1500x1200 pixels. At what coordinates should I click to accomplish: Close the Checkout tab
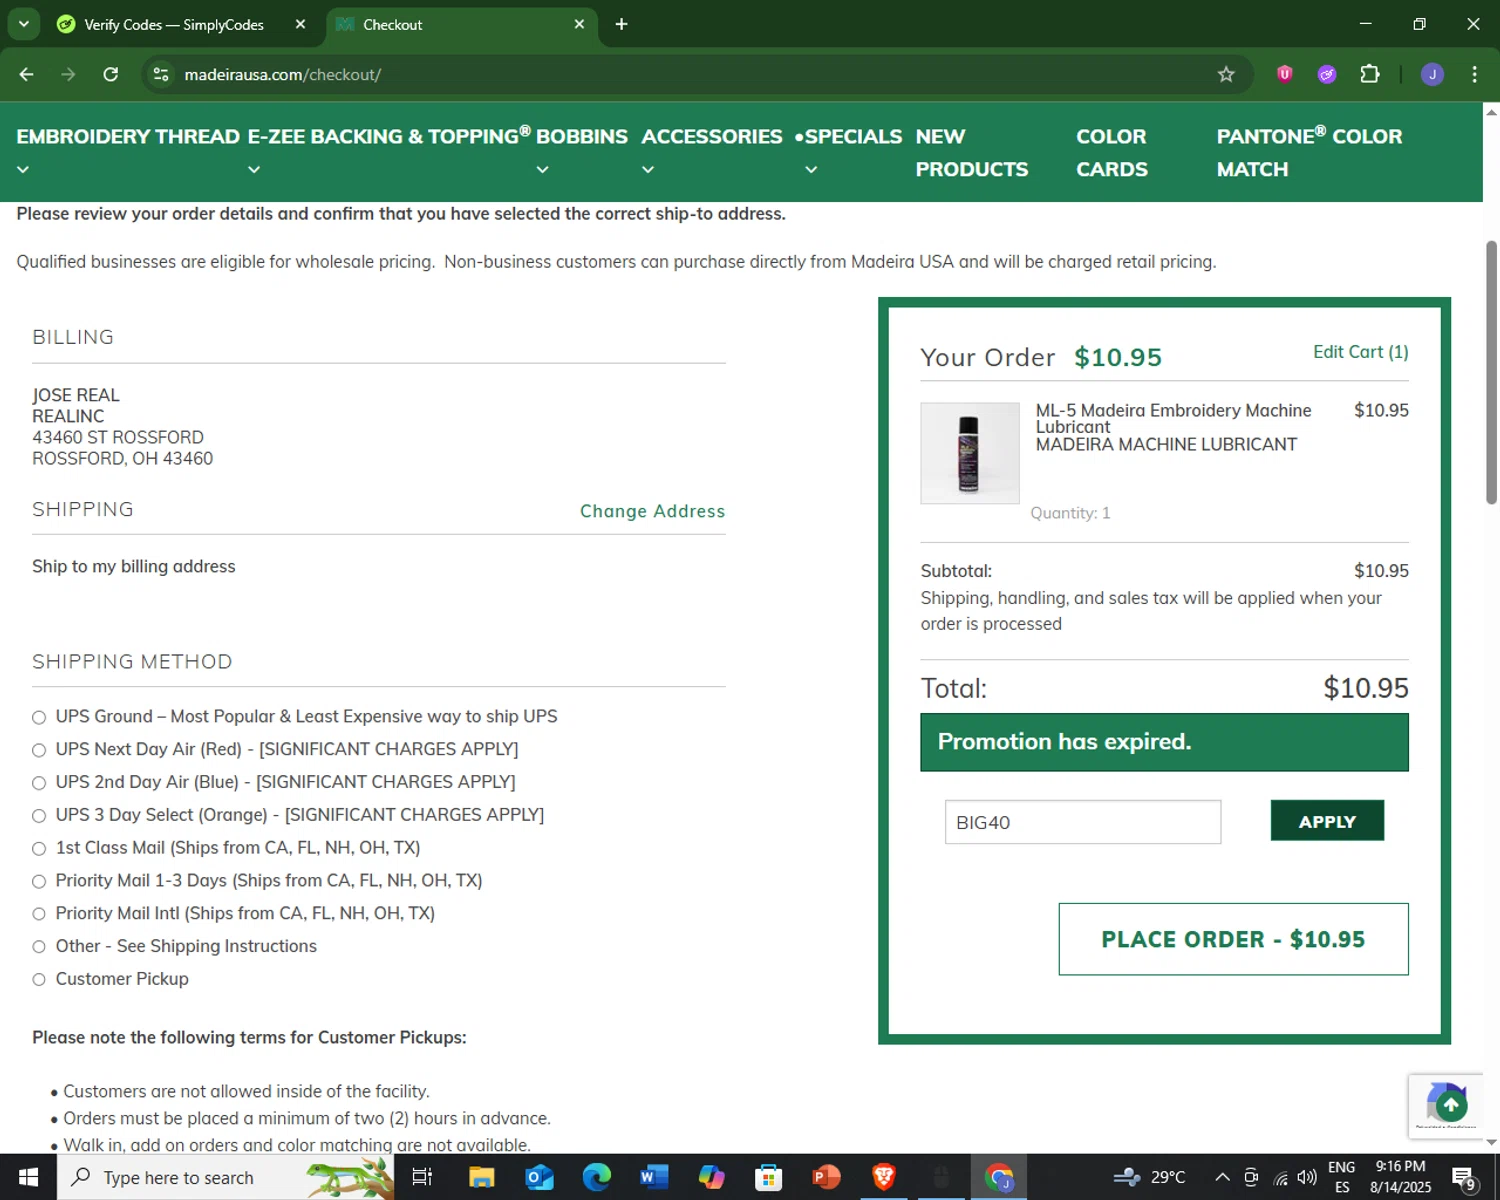[x=579, y=24]
